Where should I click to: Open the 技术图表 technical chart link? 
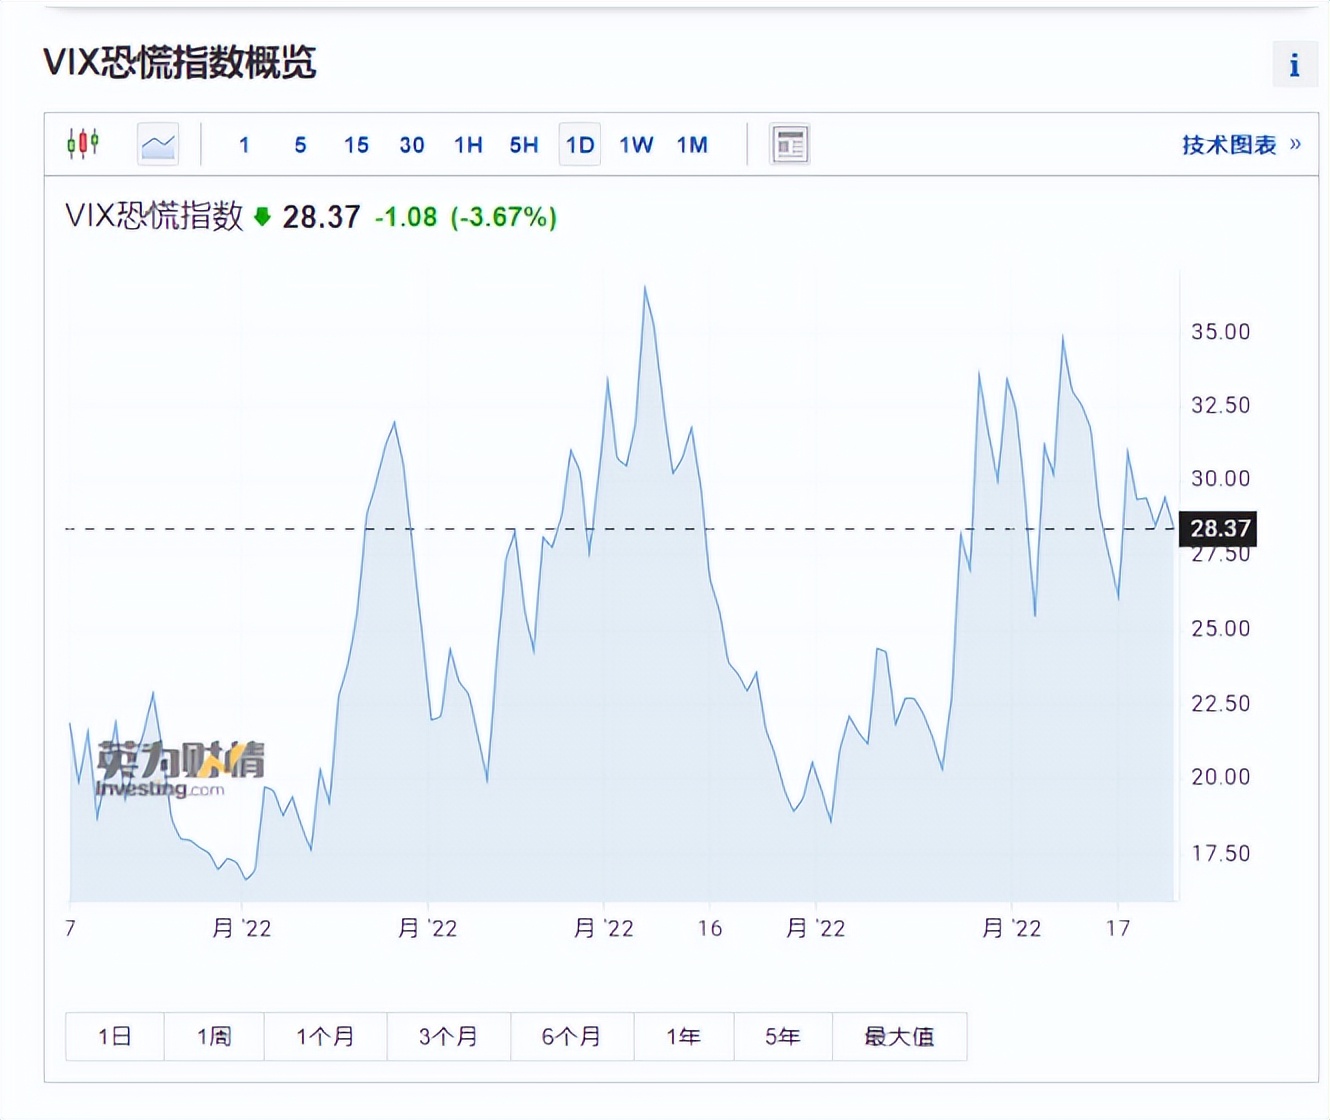pos(1240,145)
